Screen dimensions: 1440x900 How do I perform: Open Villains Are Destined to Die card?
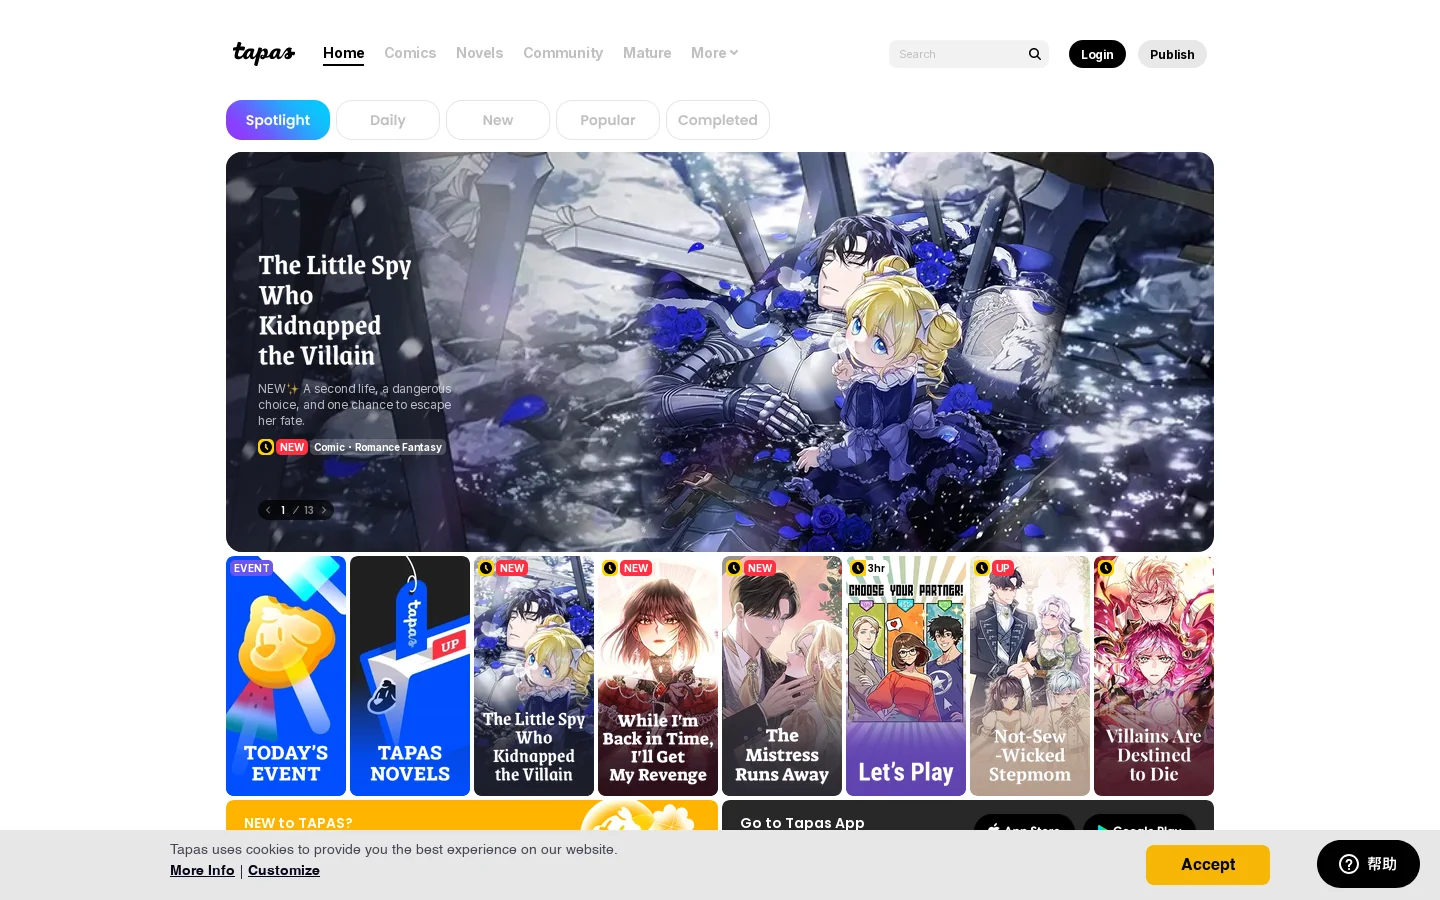coord(1154,676)
